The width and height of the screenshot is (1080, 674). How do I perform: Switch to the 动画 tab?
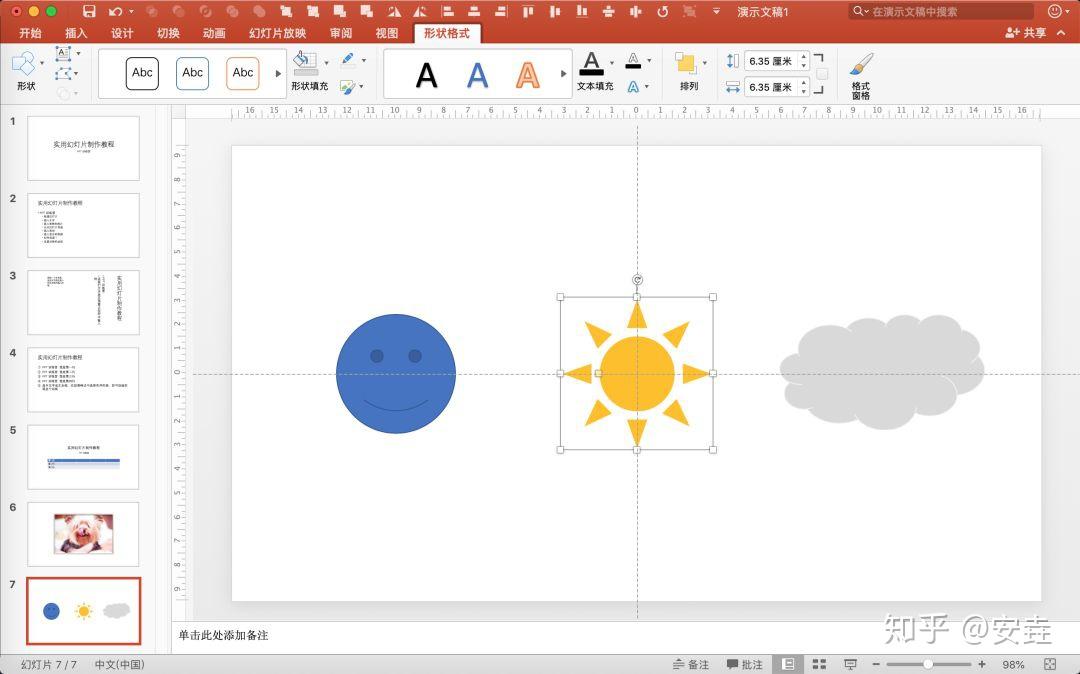tap(214, 33)
